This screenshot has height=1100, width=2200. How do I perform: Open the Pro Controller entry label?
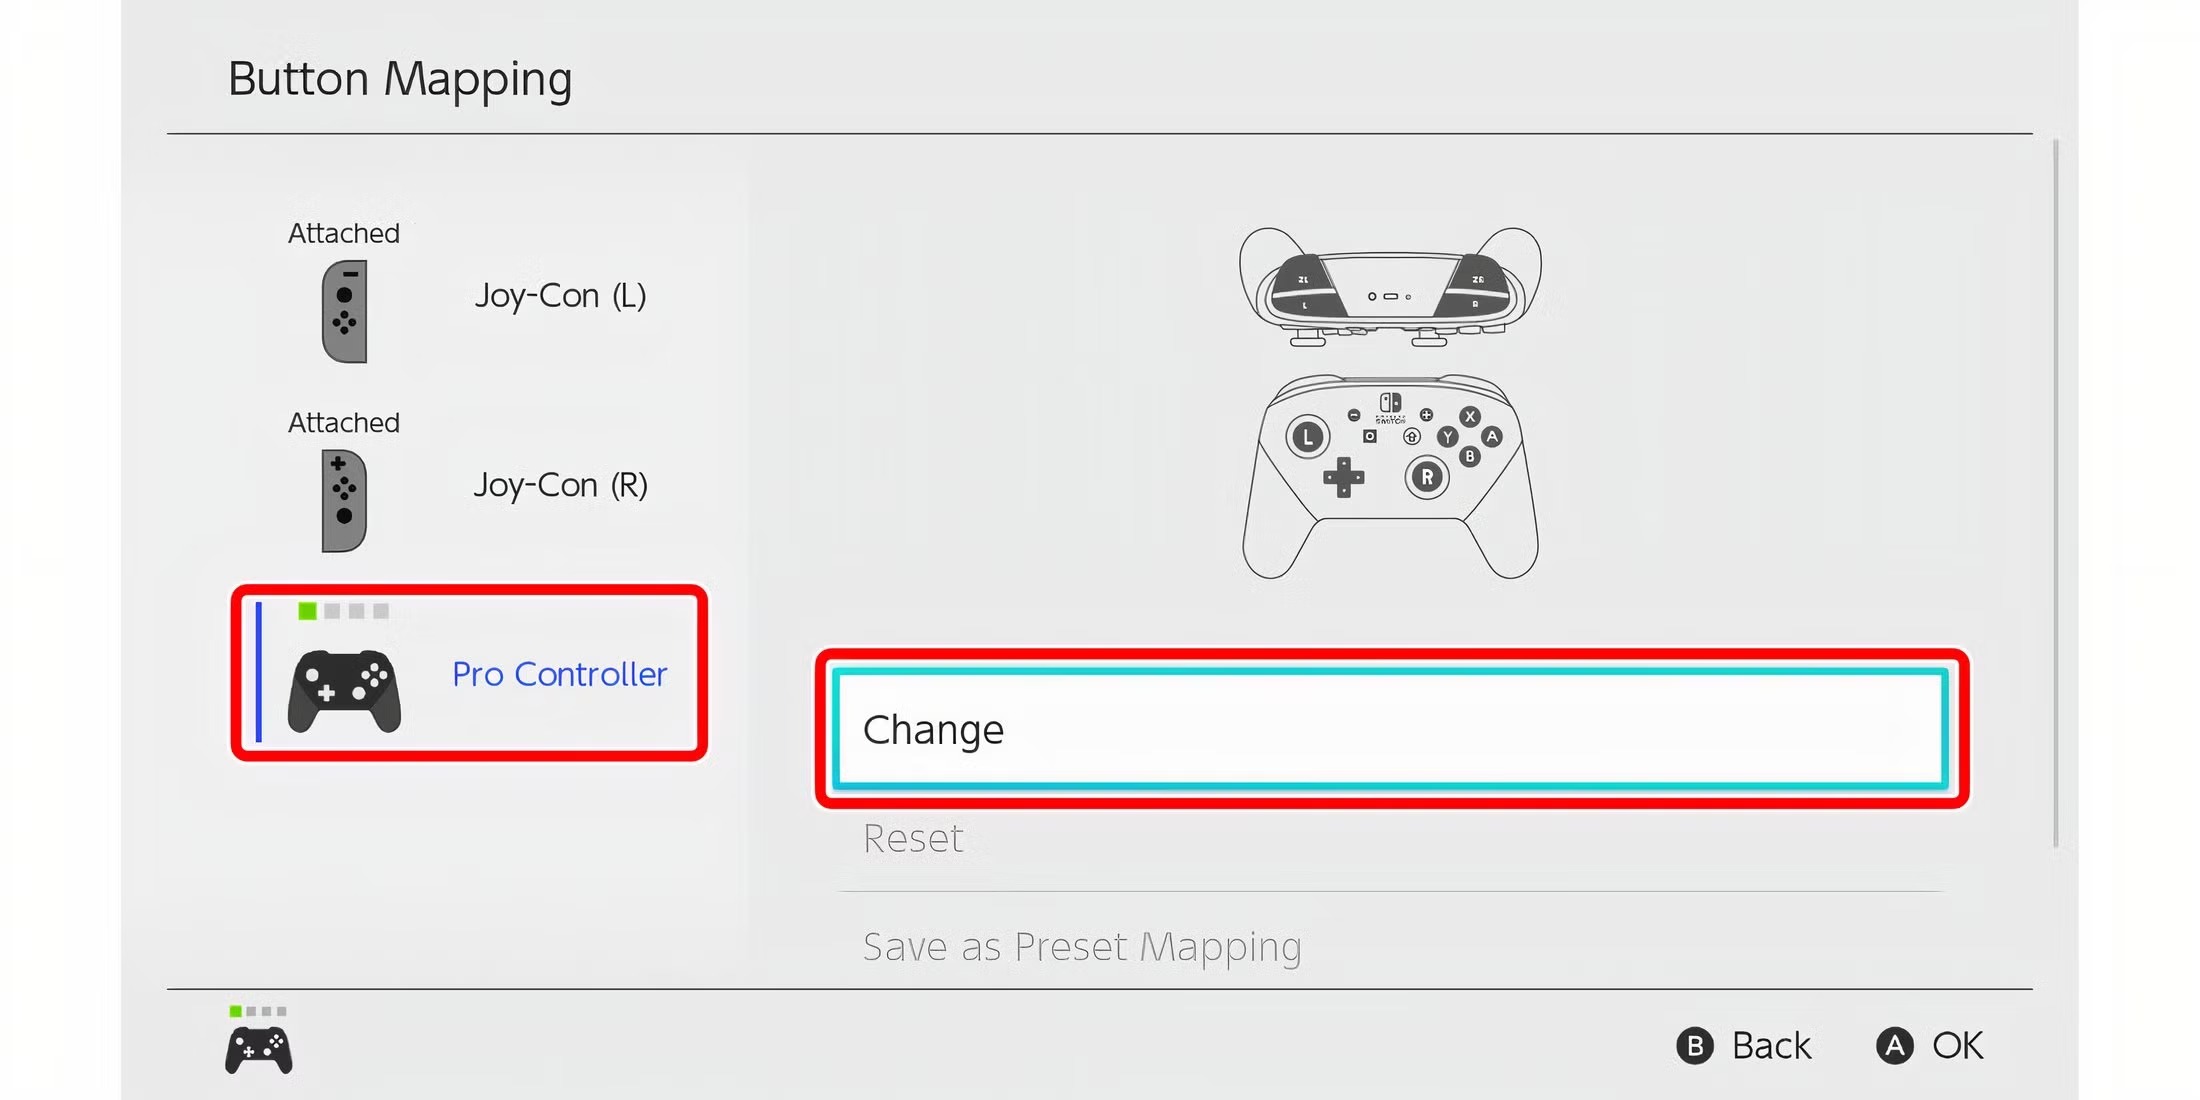point(559,674)
